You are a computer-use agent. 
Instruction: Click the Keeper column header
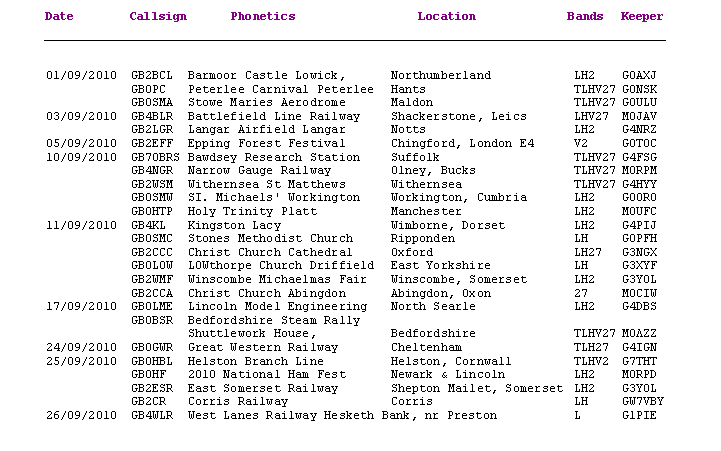click(642, 17)
